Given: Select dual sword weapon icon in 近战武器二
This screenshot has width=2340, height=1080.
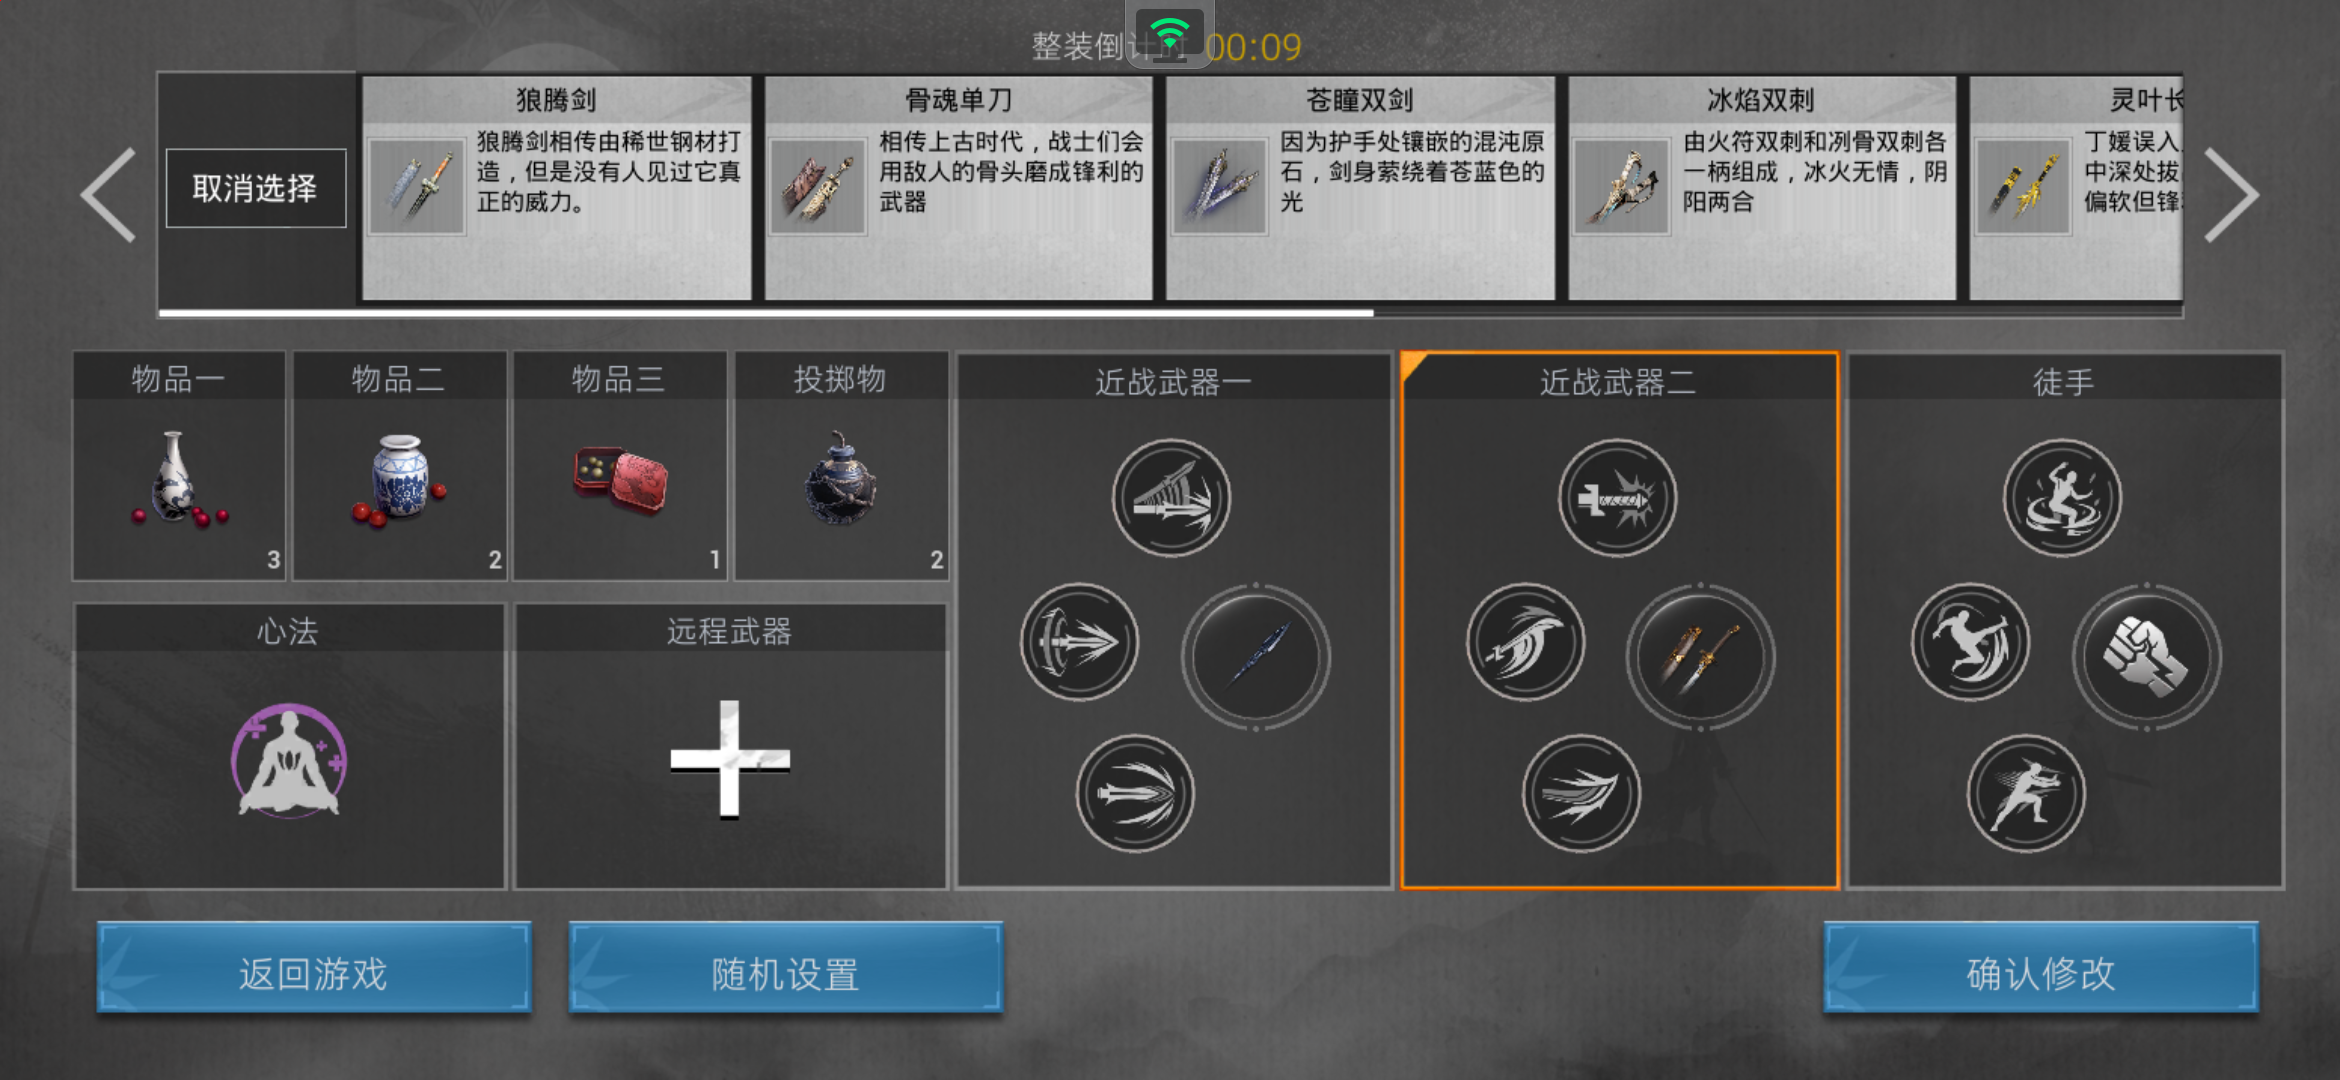Looking at the screenshot, I should click(1701, 657).
